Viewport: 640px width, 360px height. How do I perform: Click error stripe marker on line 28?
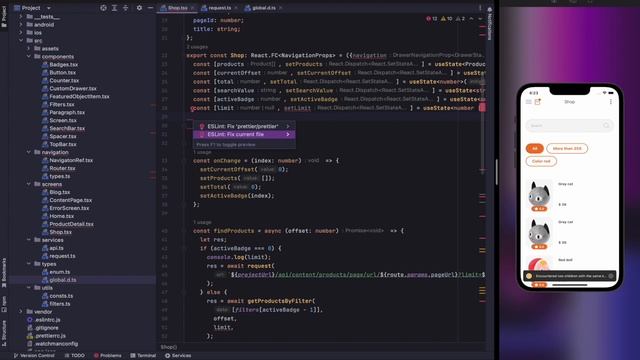482,108
